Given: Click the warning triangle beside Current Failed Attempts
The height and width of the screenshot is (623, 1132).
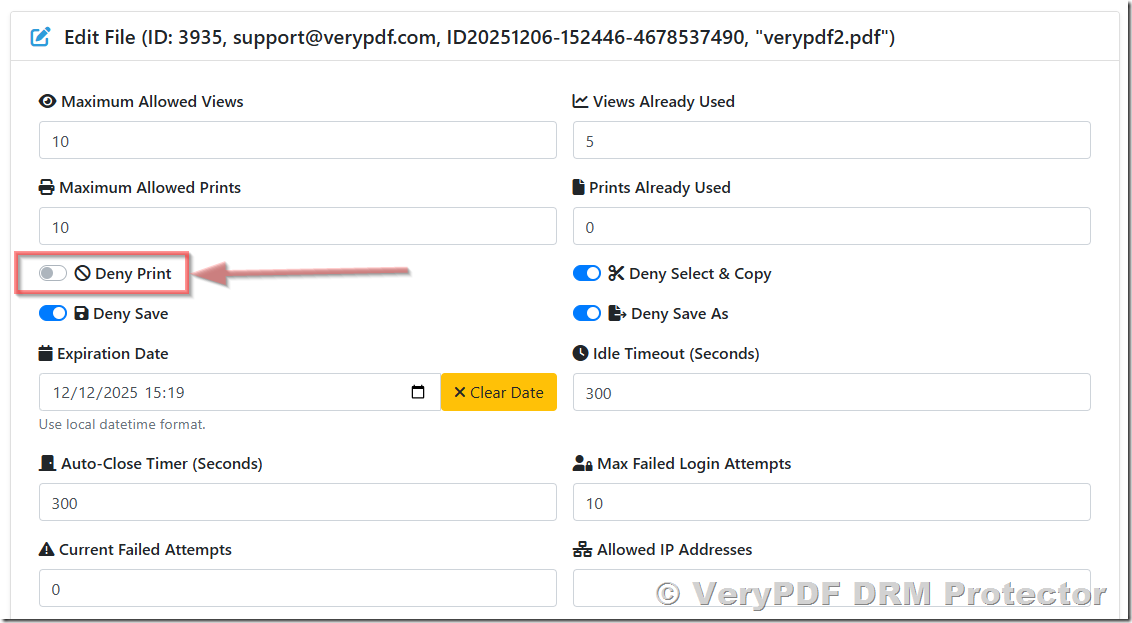Looking at the screenshot, I should (x=46, y=549).
